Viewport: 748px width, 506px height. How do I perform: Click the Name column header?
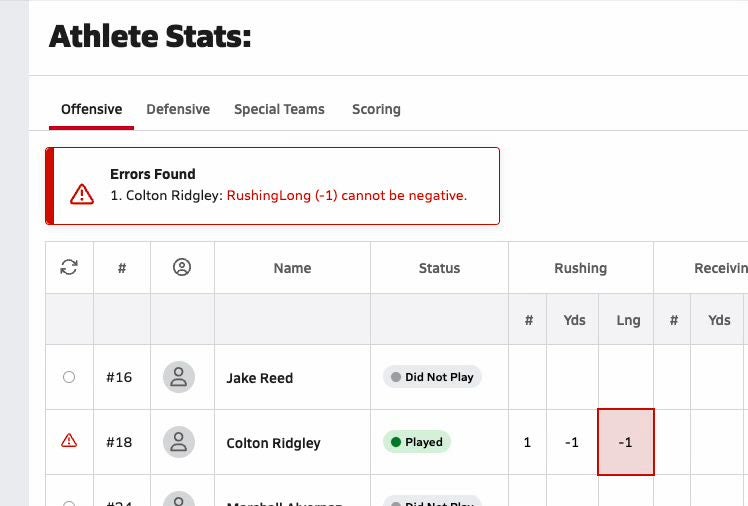point(292,268)
